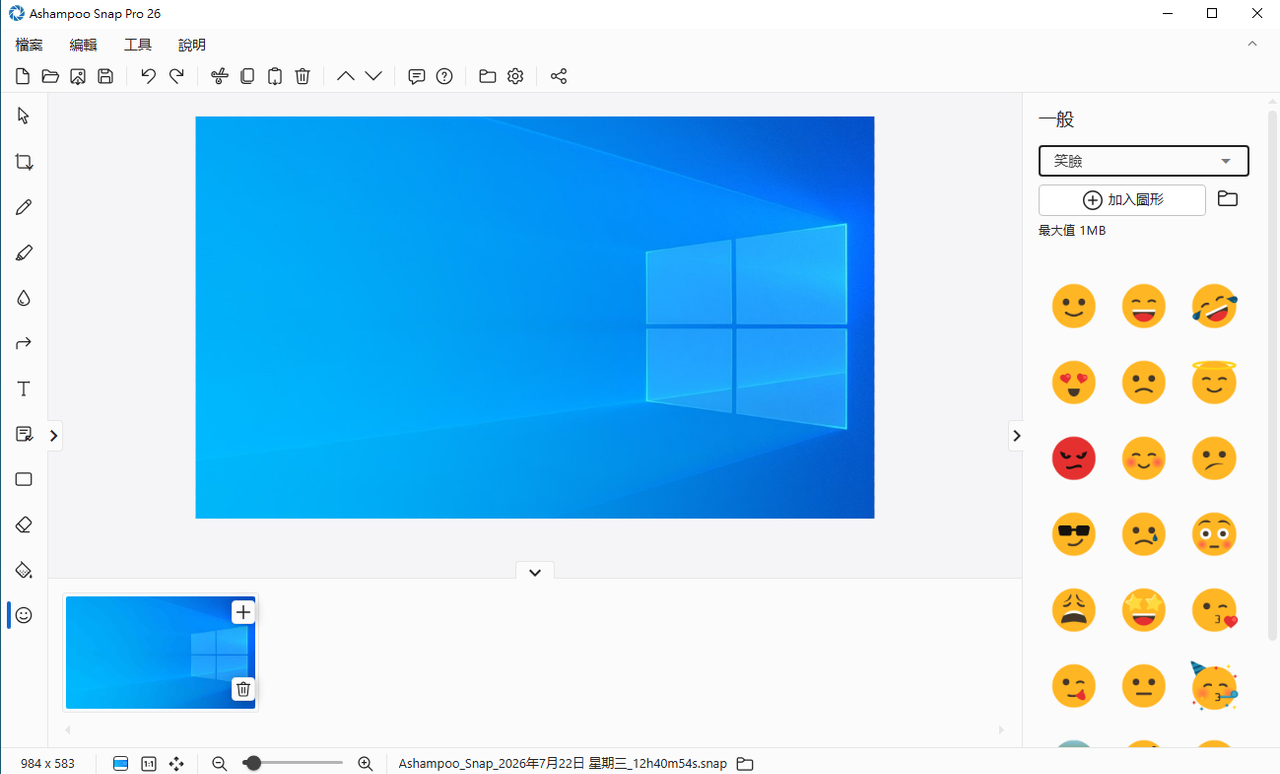1280x774 pixels.
Task: Insert the red angry face emoji
Action: (1074, 458)
